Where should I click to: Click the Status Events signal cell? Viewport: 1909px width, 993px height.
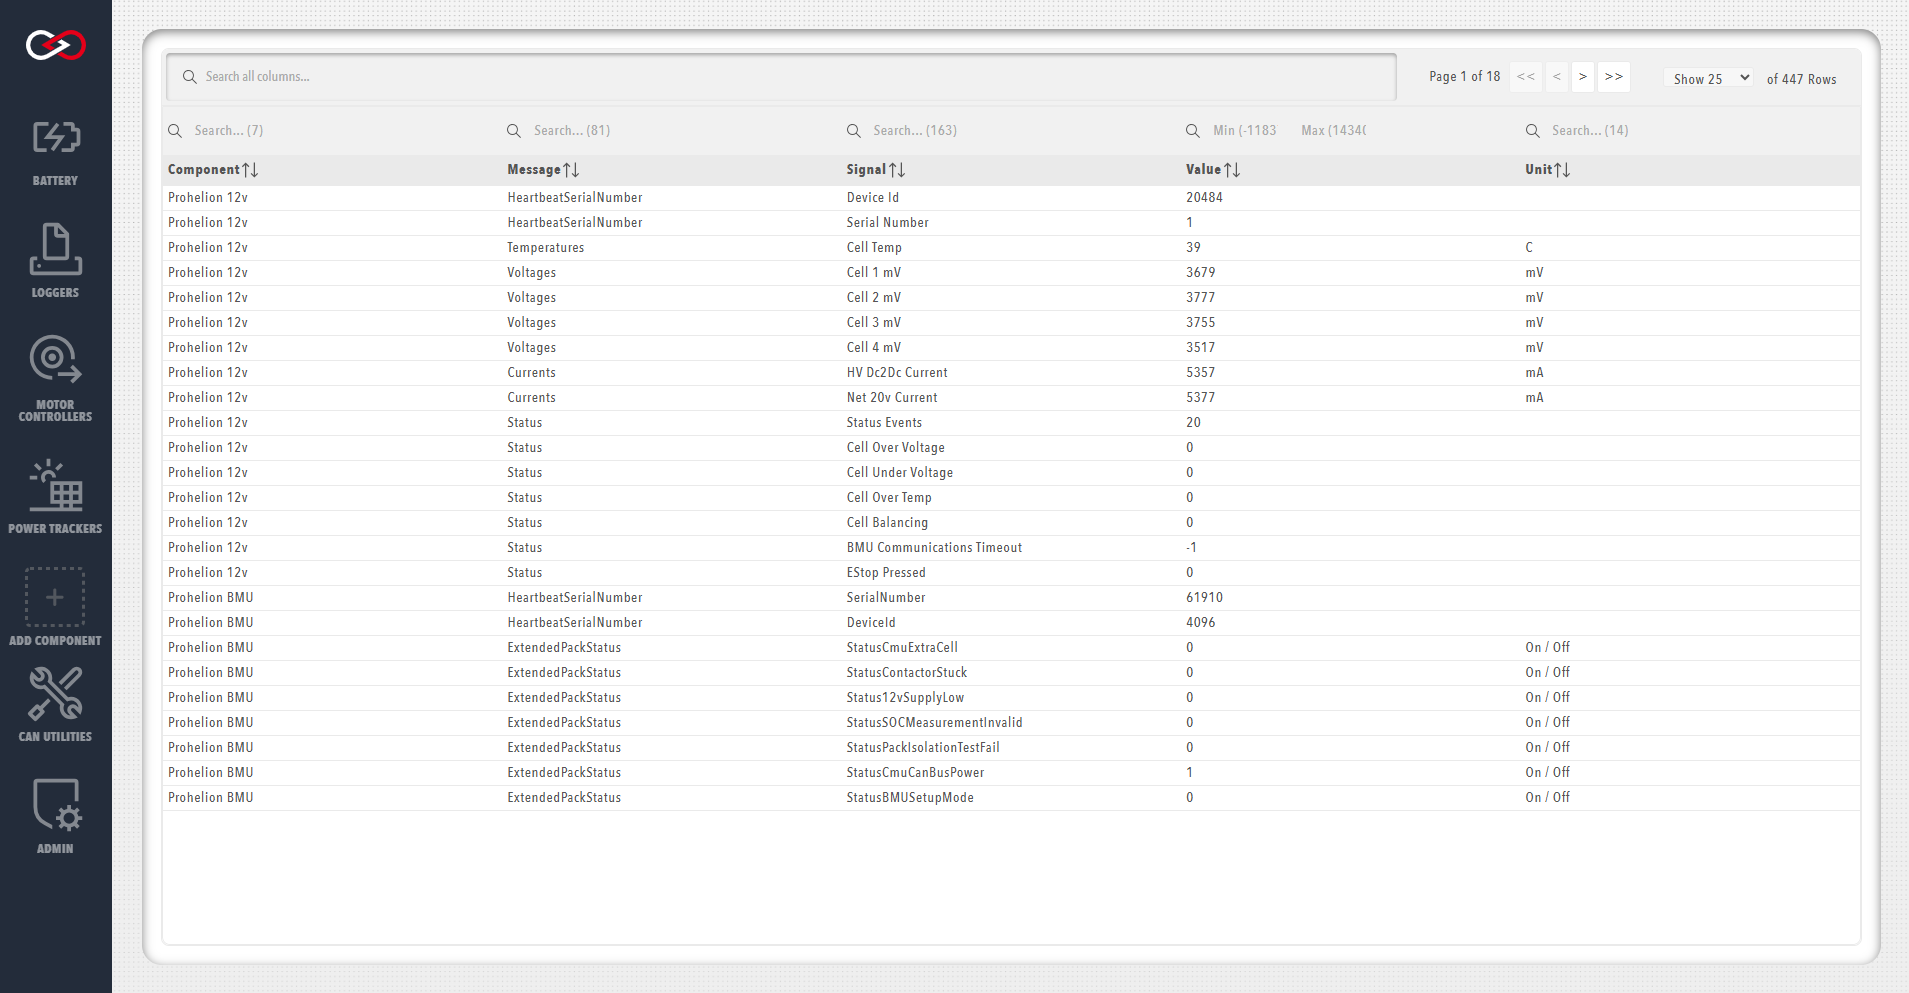pyautogui.click(x=885, y=423)
